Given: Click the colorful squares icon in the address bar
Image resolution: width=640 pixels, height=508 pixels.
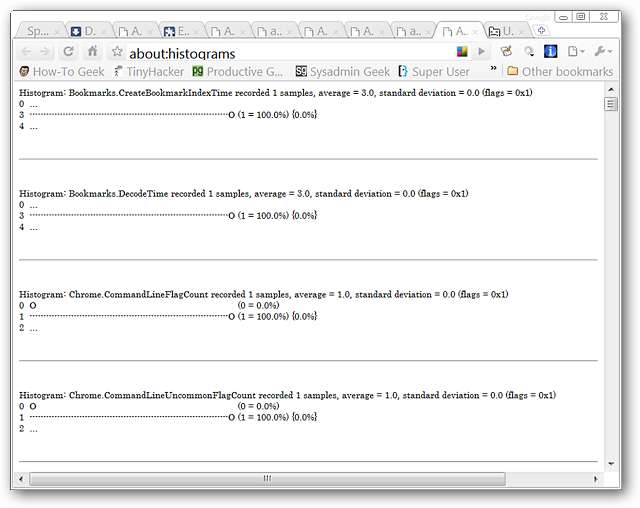Looking at the screenshot, I should (462, 51).
